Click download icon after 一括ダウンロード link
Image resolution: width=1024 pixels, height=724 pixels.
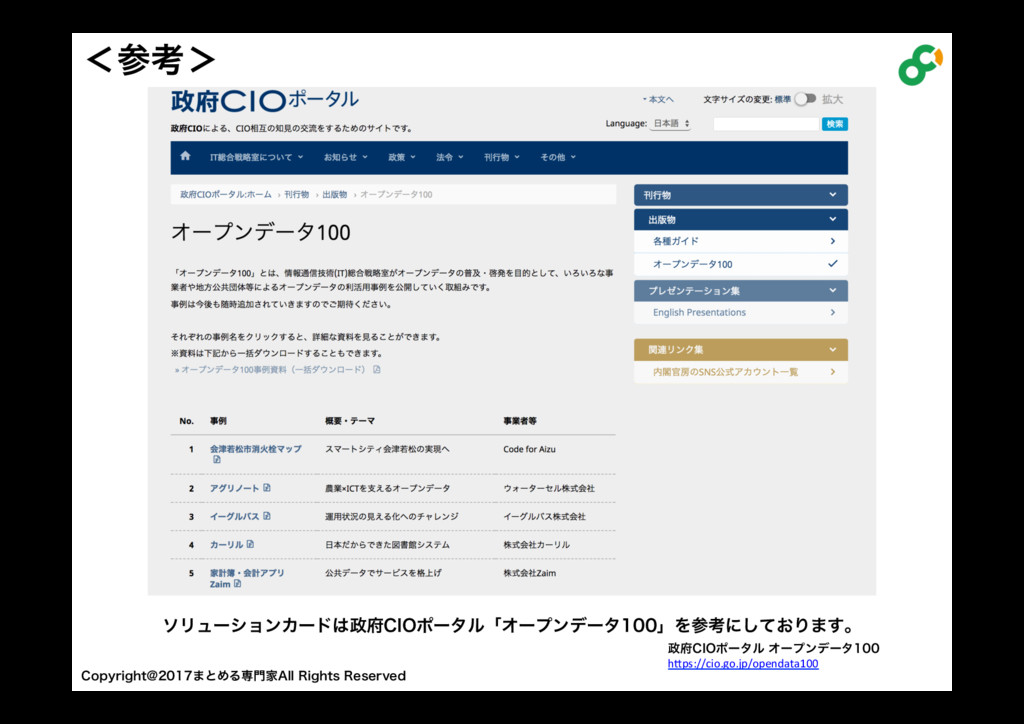tap(377, 370)
